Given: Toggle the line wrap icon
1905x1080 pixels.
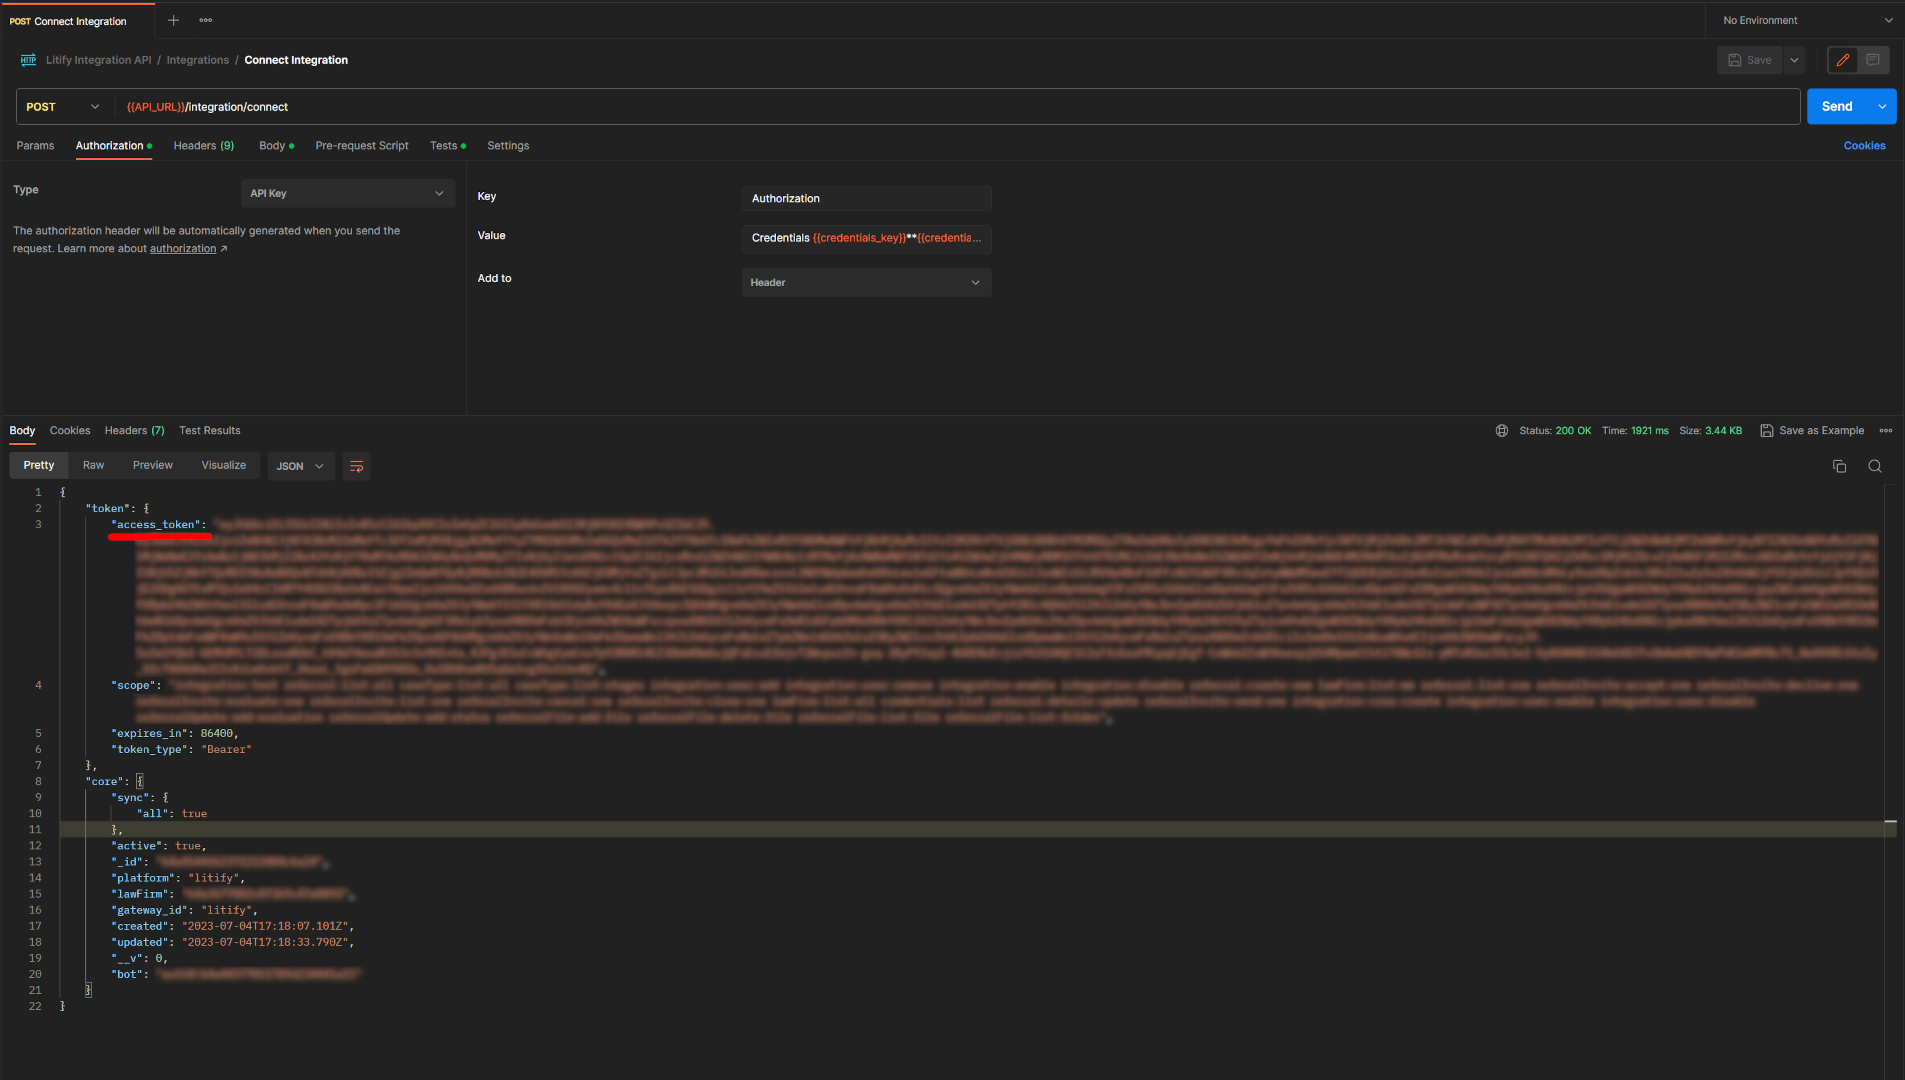Looking at the screenshot, I should coord(356,466).
